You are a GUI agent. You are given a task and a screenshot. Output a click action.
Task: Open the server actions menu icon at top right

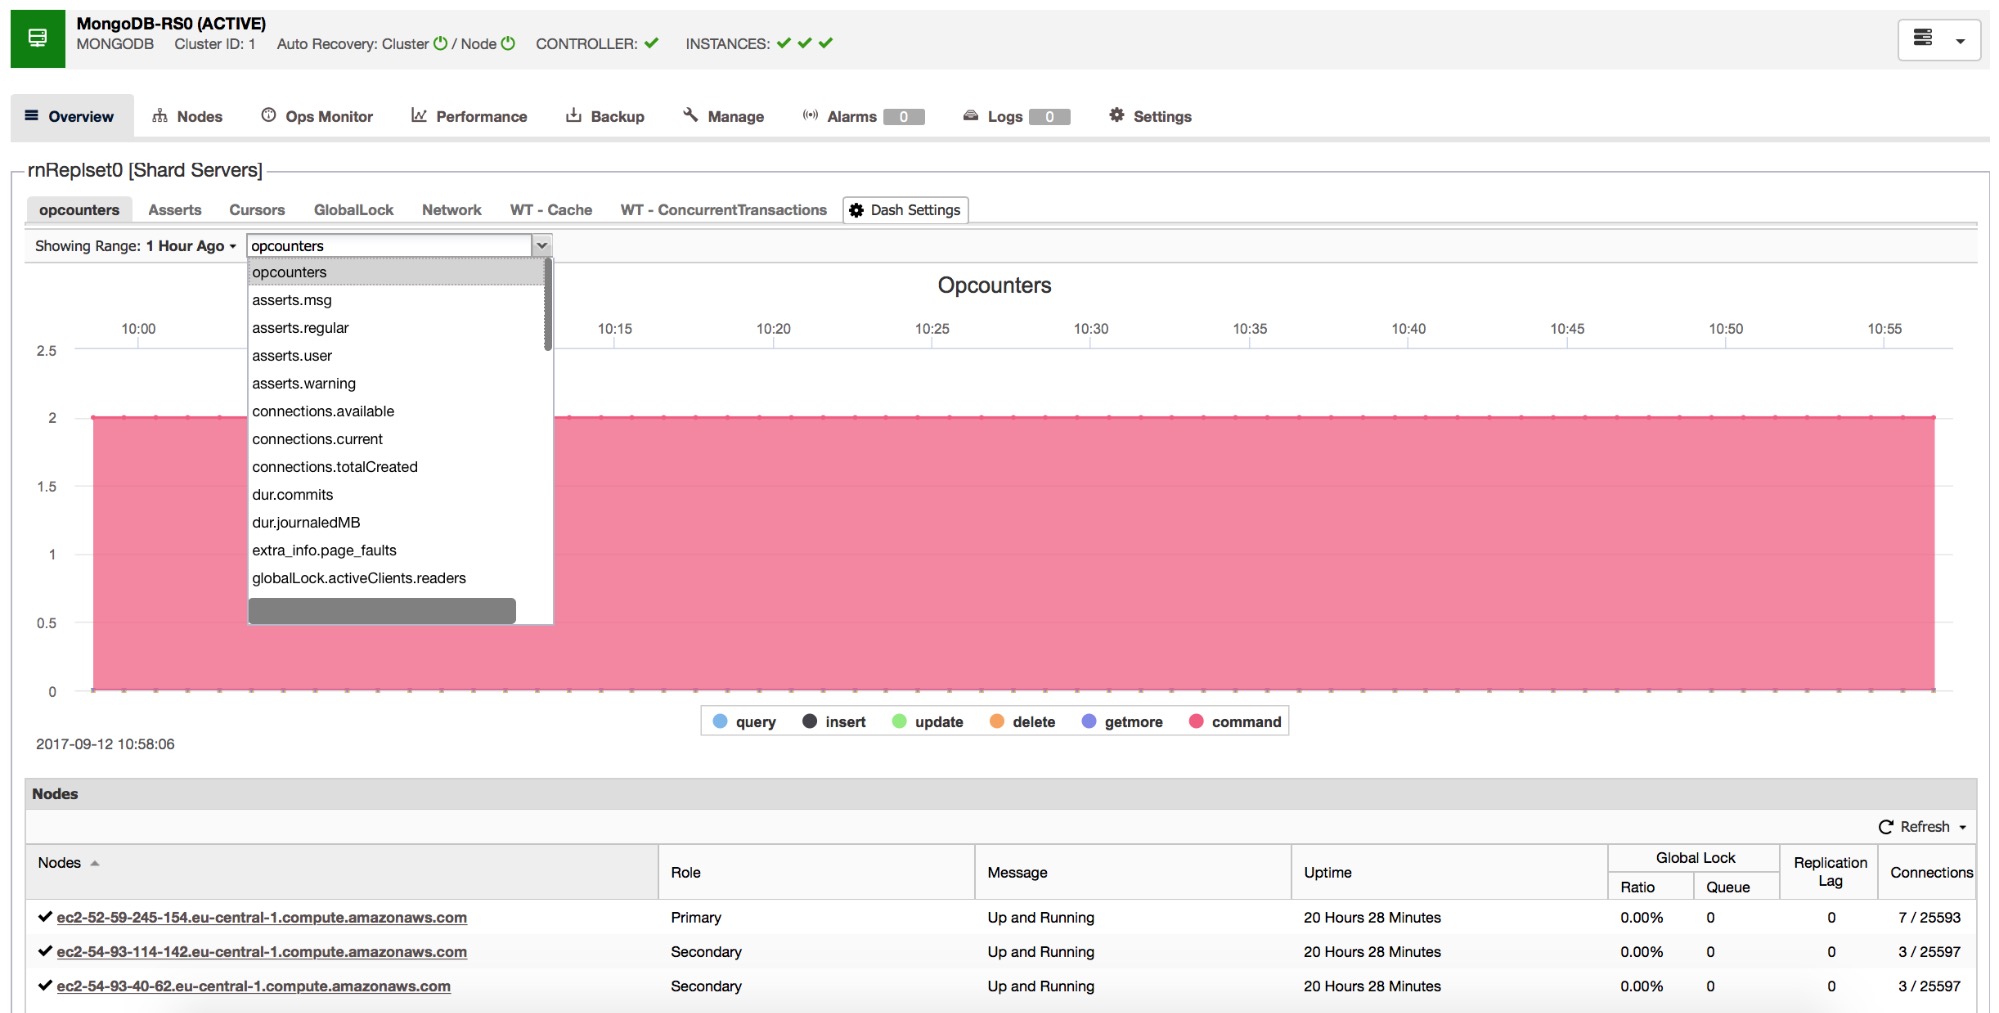pyautogui.click(x=1939, y=40)
